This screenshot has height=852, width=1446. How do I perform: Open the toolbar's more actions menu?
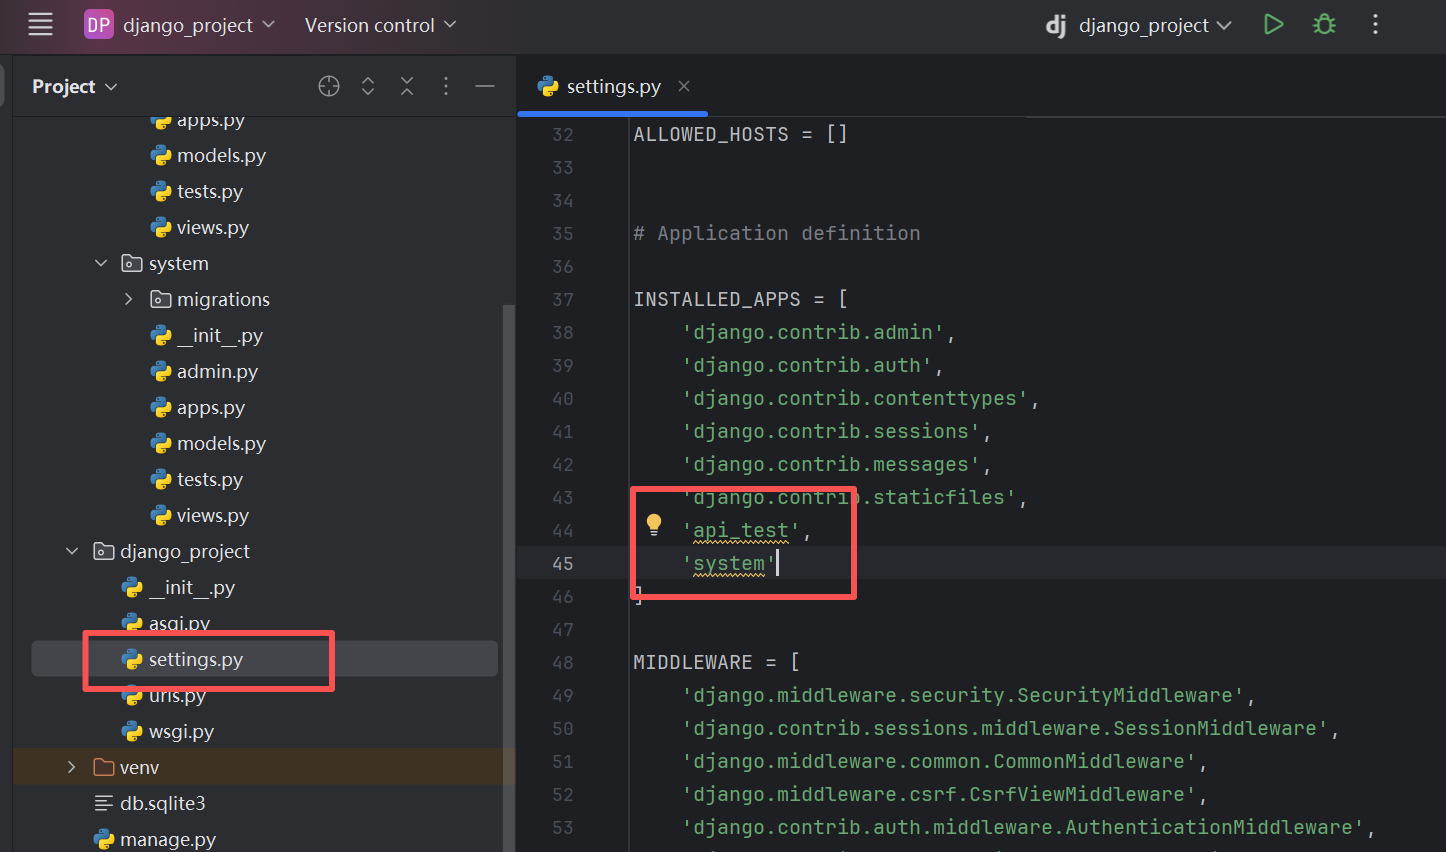(x=1375, y=24)
